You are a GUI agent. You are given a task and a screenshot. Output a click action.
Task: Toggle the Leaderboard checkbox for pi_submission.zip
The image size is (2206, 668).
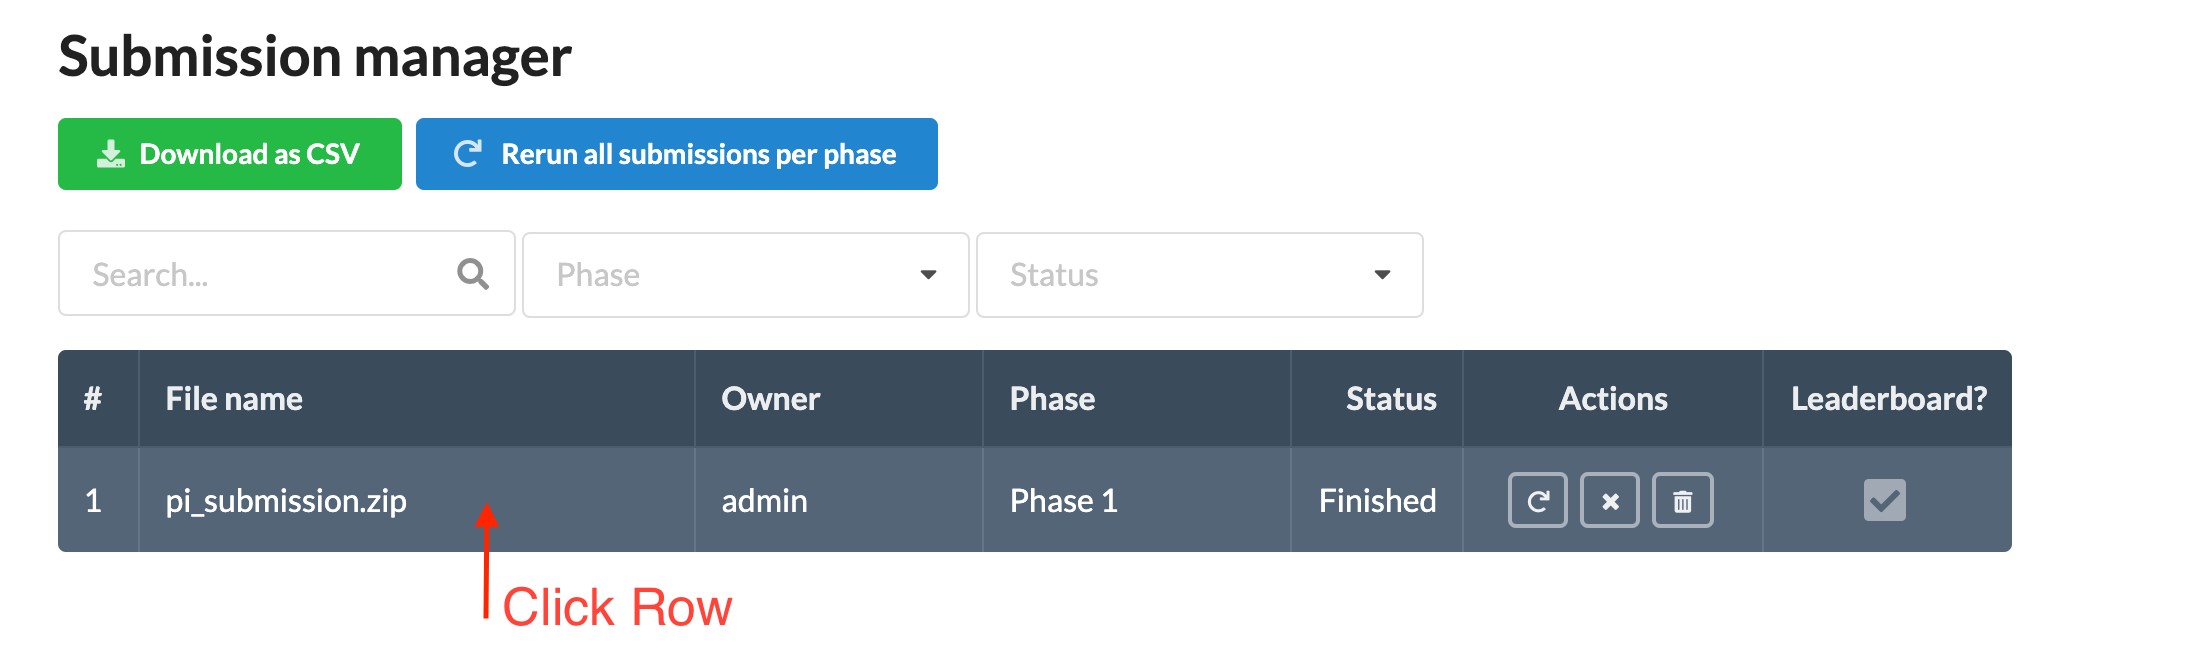pos(1884,500)
